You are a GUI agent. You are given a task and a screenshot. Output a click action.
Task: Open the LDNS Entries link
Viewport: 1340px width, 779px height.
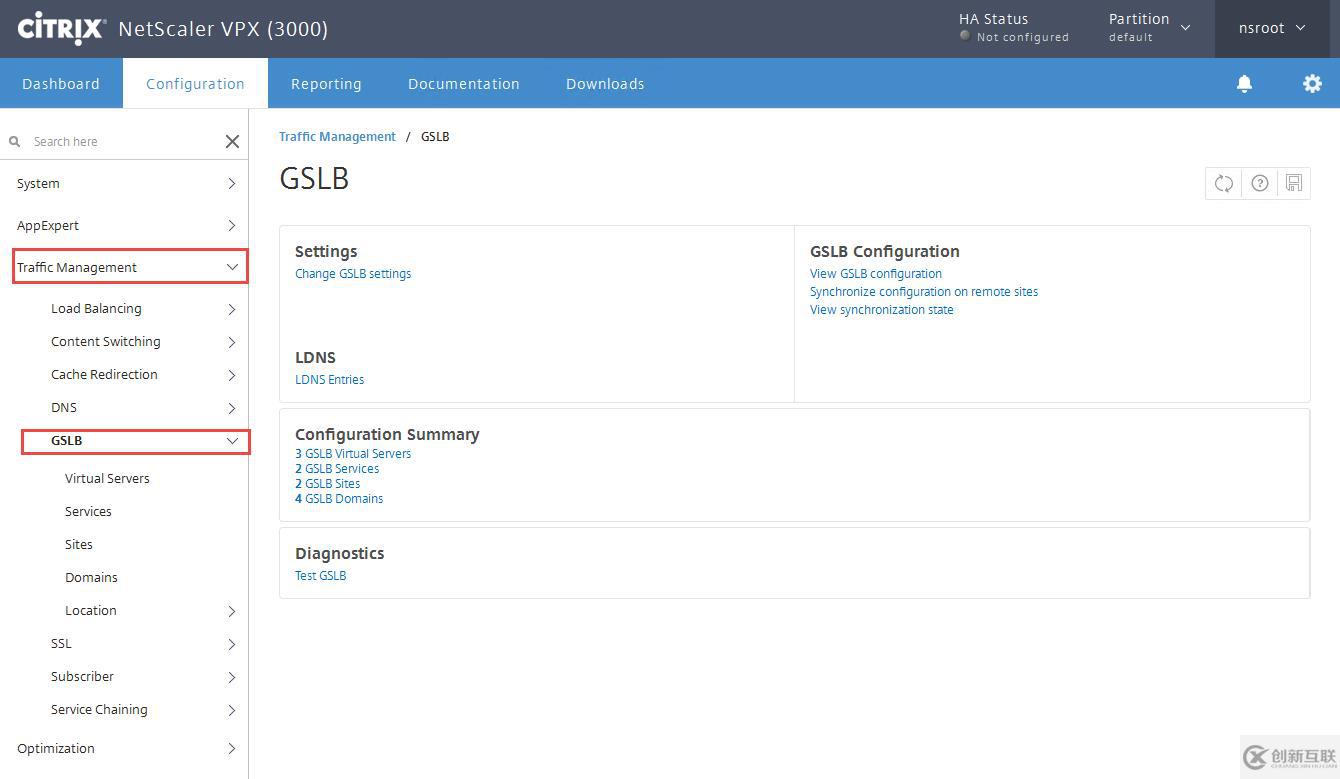click(330, 380)
